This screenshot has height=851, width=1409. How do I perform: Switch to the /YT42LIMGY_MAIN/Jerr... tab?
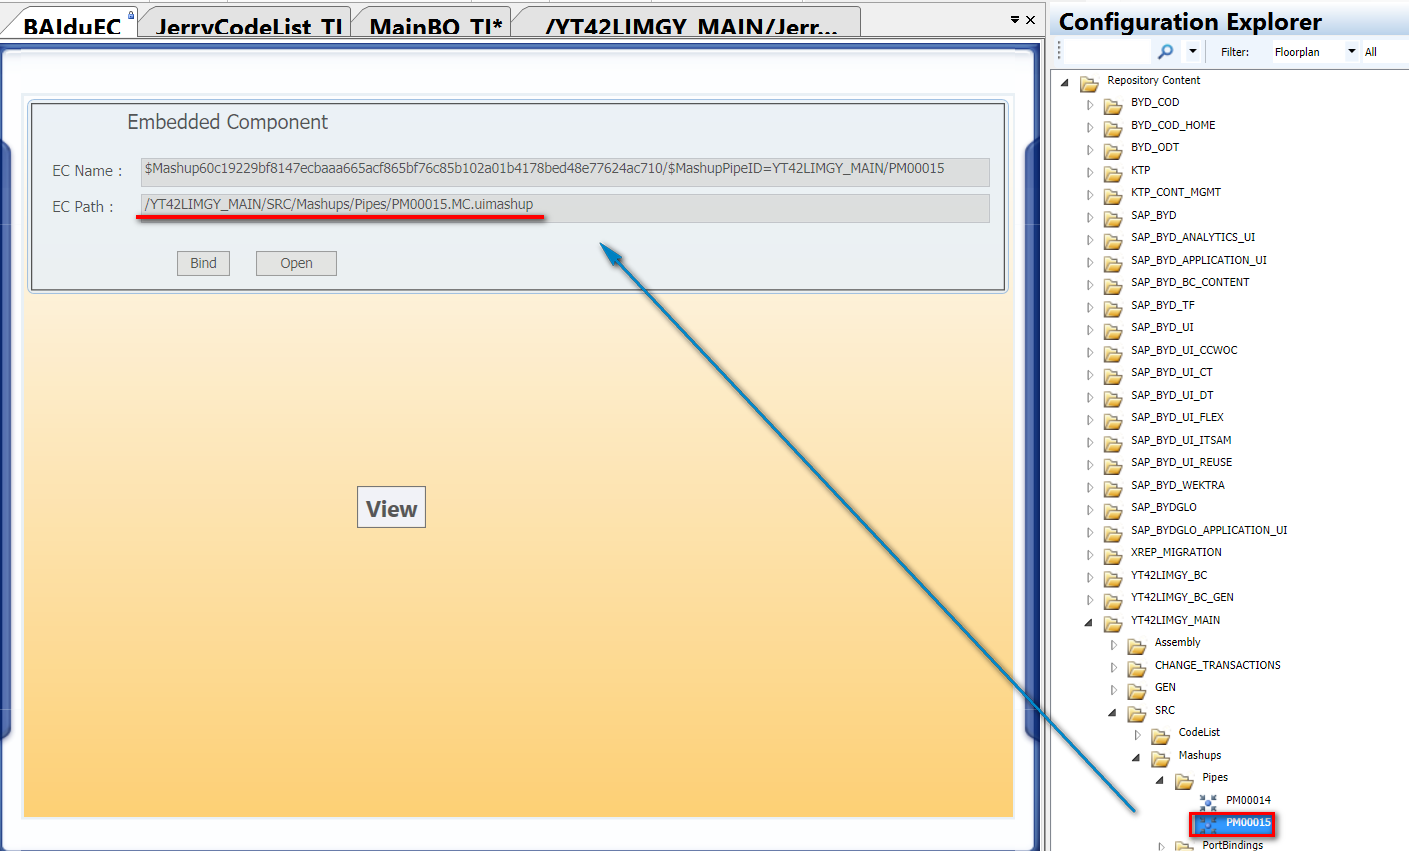tap(690, 26)
